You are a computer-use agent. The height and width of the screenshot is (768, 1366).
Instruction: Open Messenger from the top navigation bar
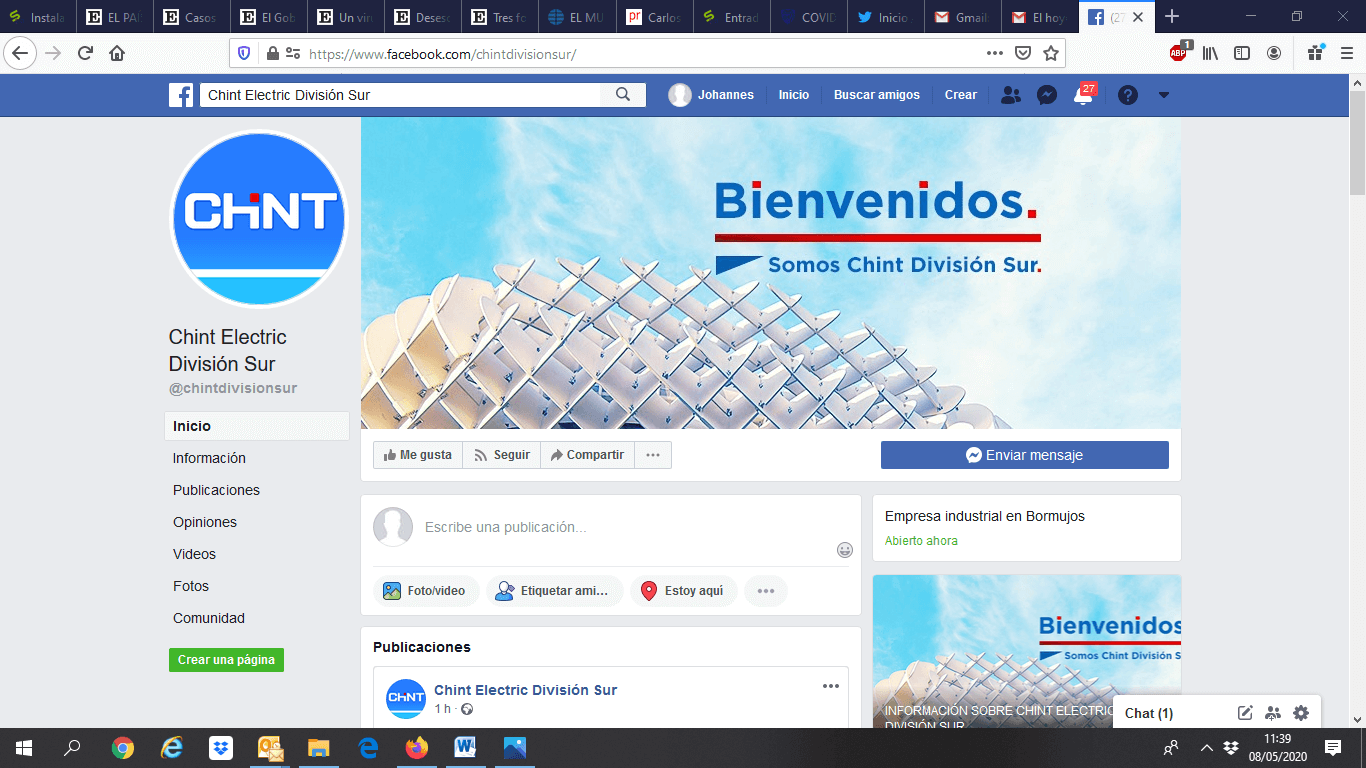point(1046,94)
